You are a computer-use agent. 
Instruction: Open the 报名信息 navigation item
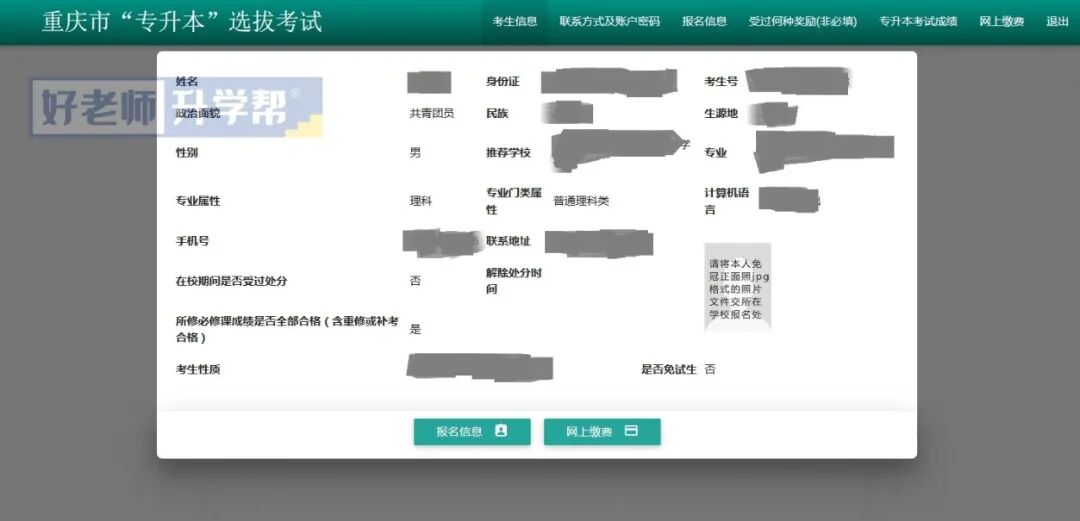coord(704,21)
